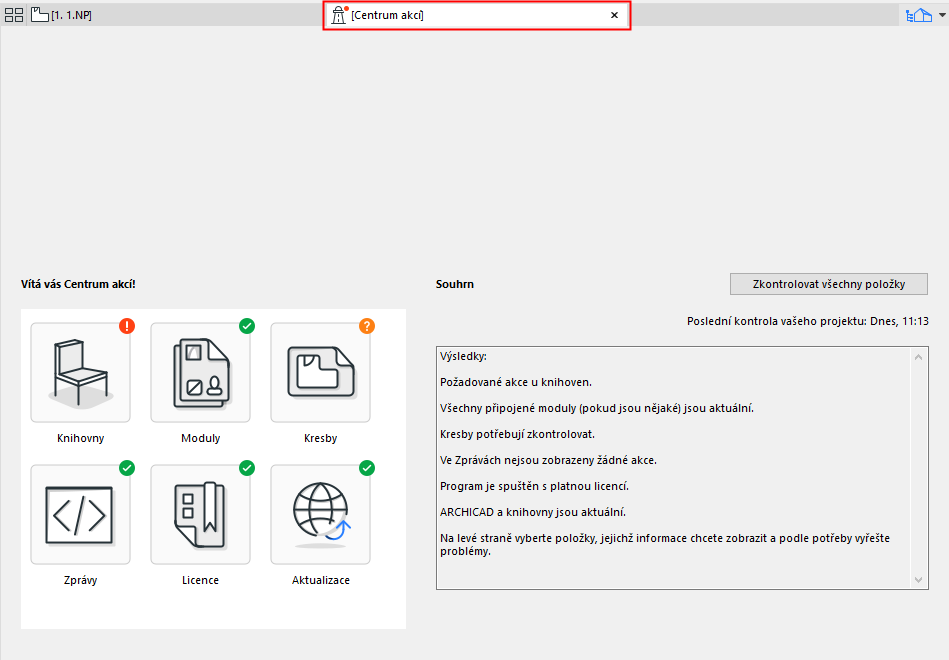This screenshot has width=949, height=660.
Task: Open the Kresby drawing icon tile
Action: pyautogui.click(x=320, y=372)
